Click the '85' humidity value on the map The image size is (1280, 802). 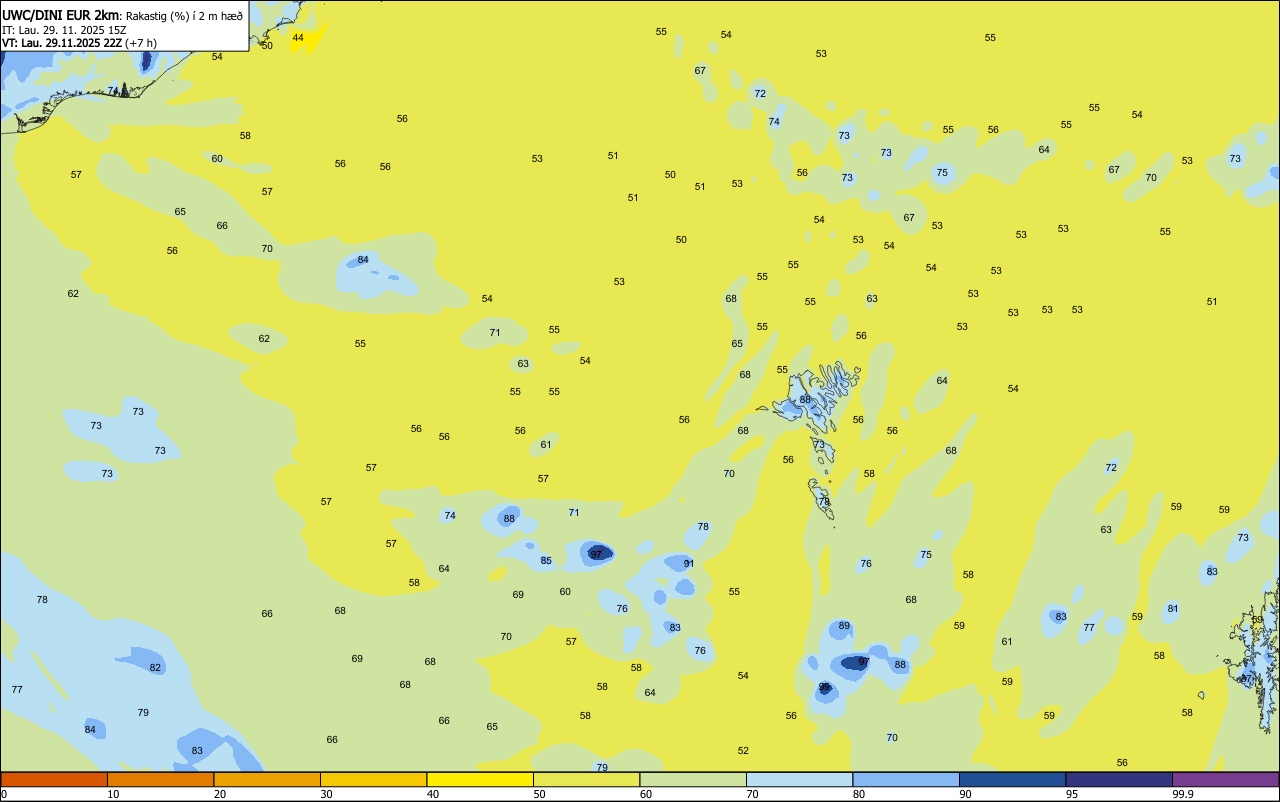(x=546, y=561)
